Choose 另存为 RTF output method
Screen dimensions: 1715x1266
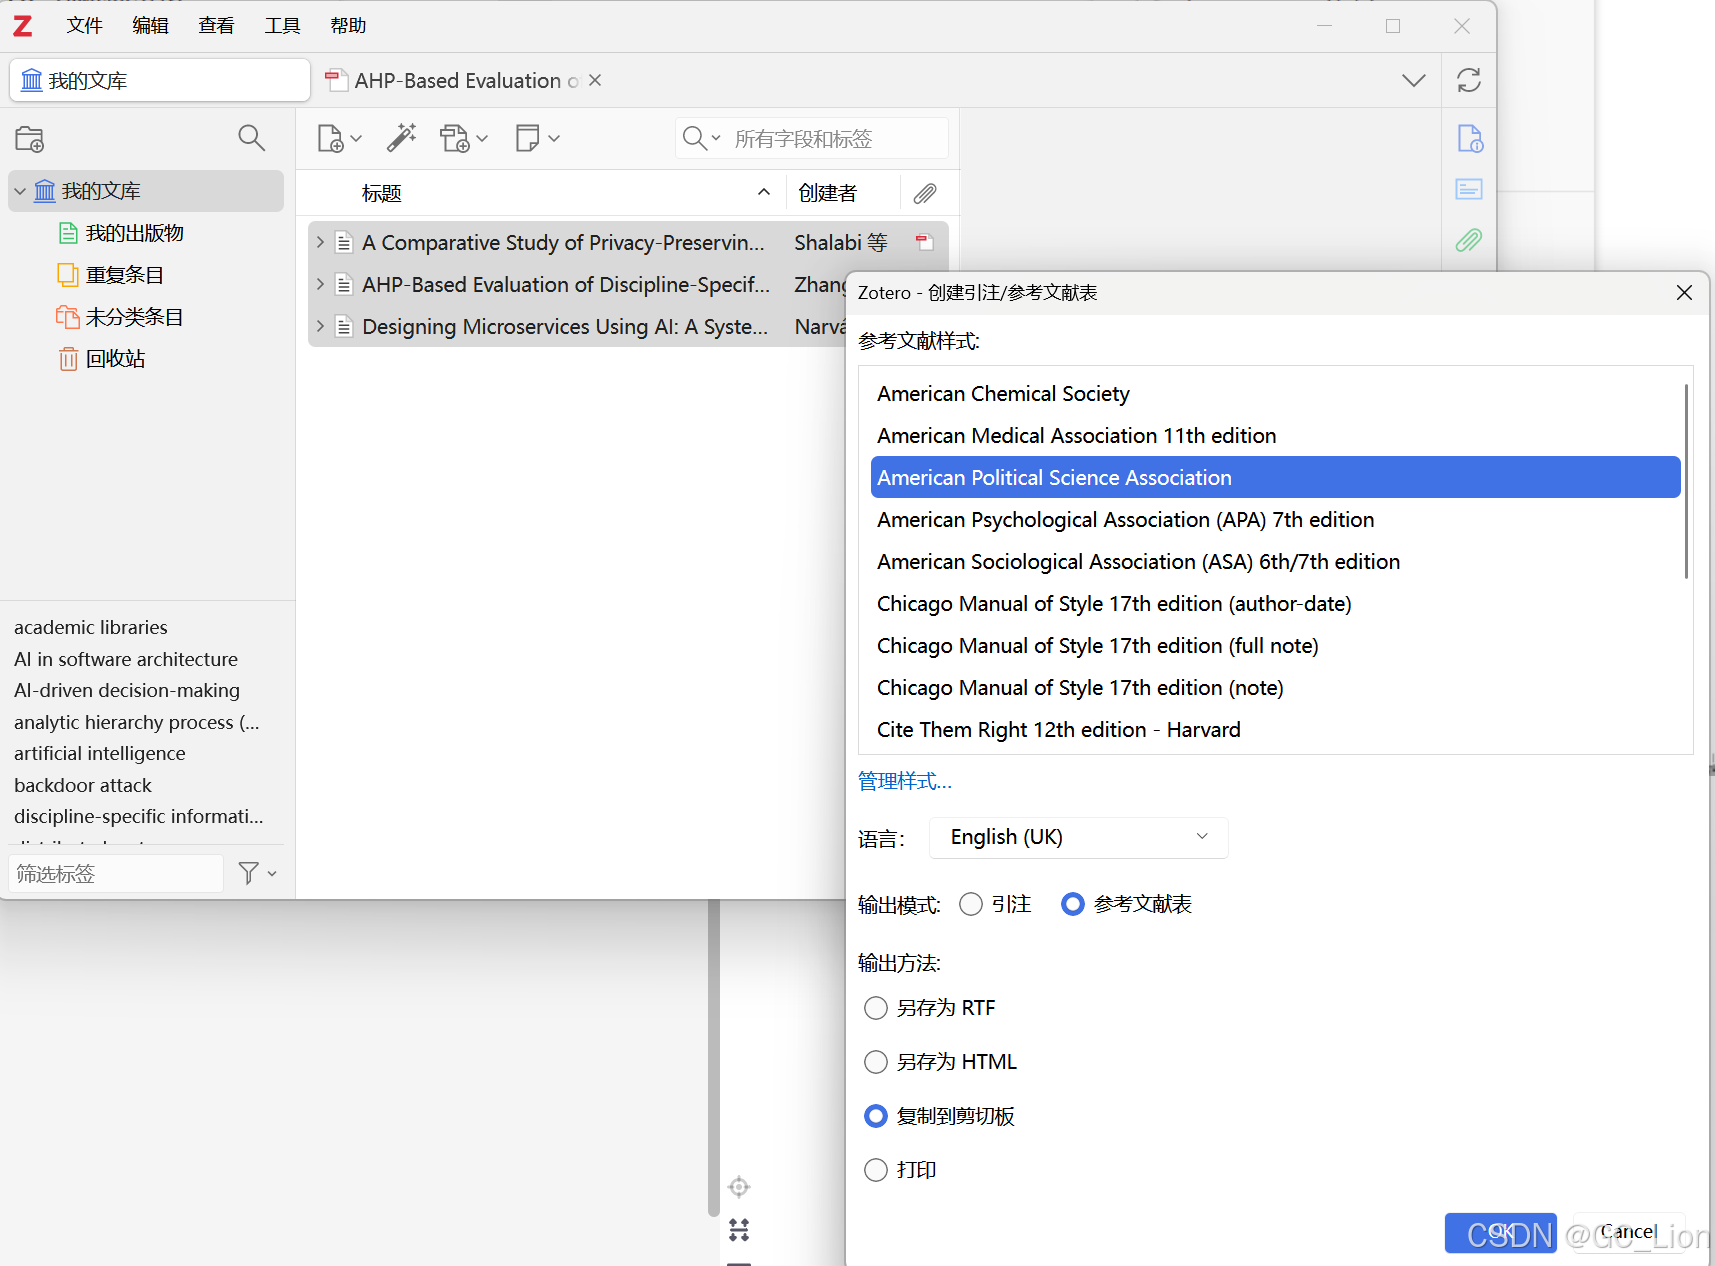(x=876, y=1008)
